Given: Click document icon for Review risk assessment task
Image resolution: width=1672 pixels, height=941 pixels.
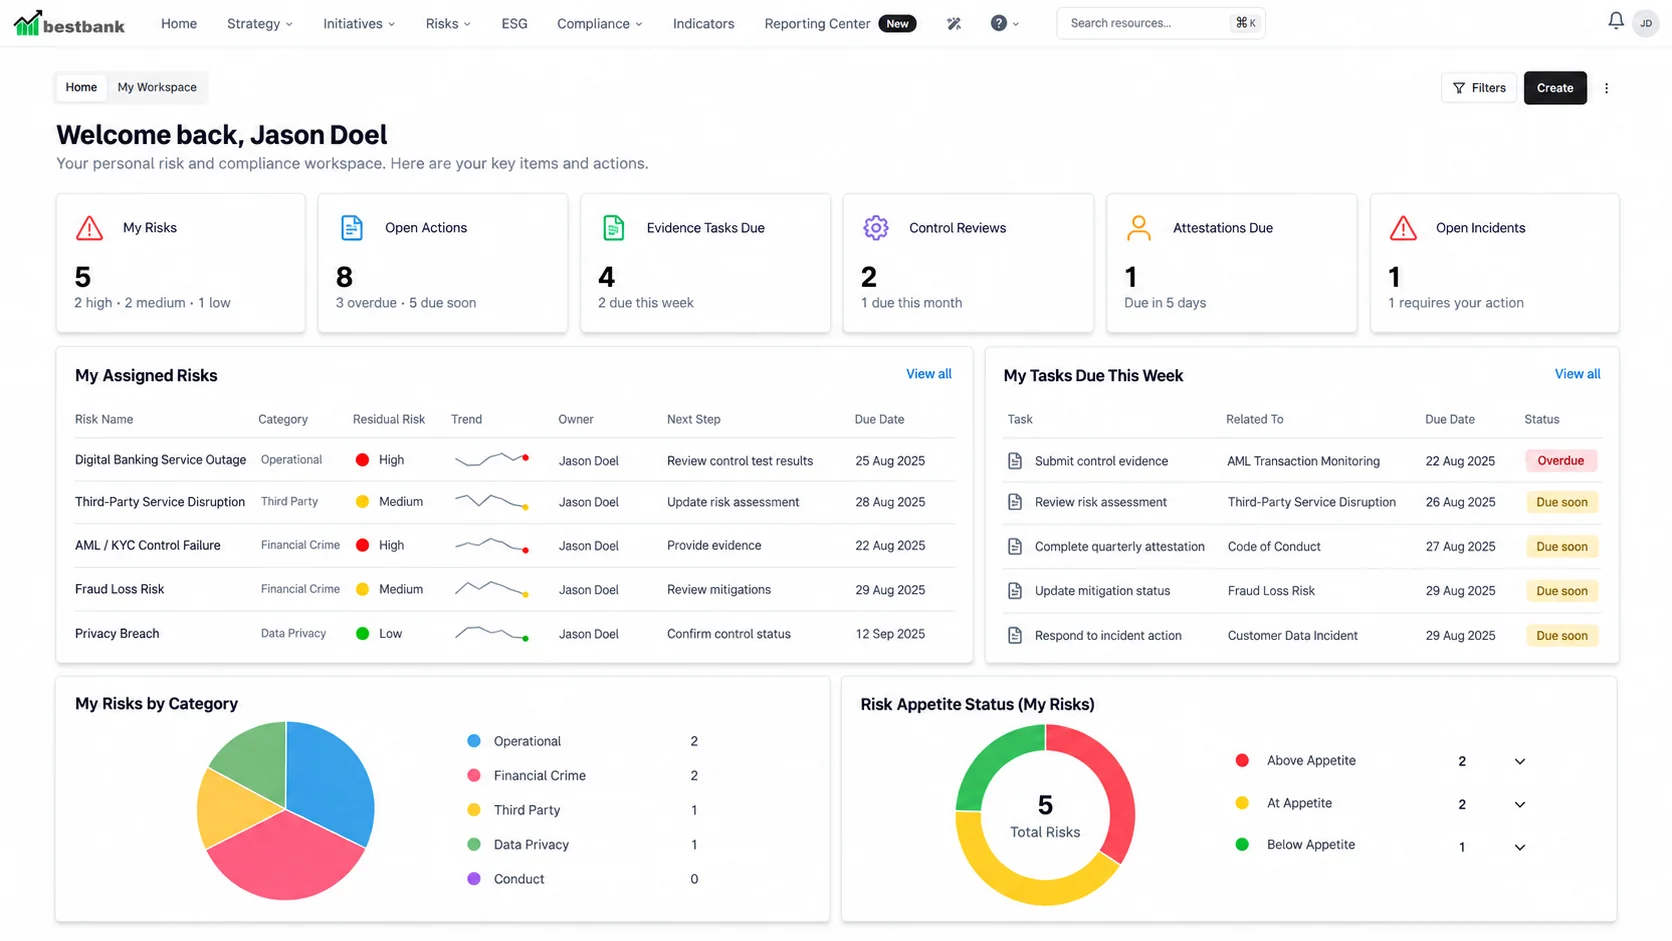Looking at the screenshot, I should pyautogui.click(x=1015, y=502).
